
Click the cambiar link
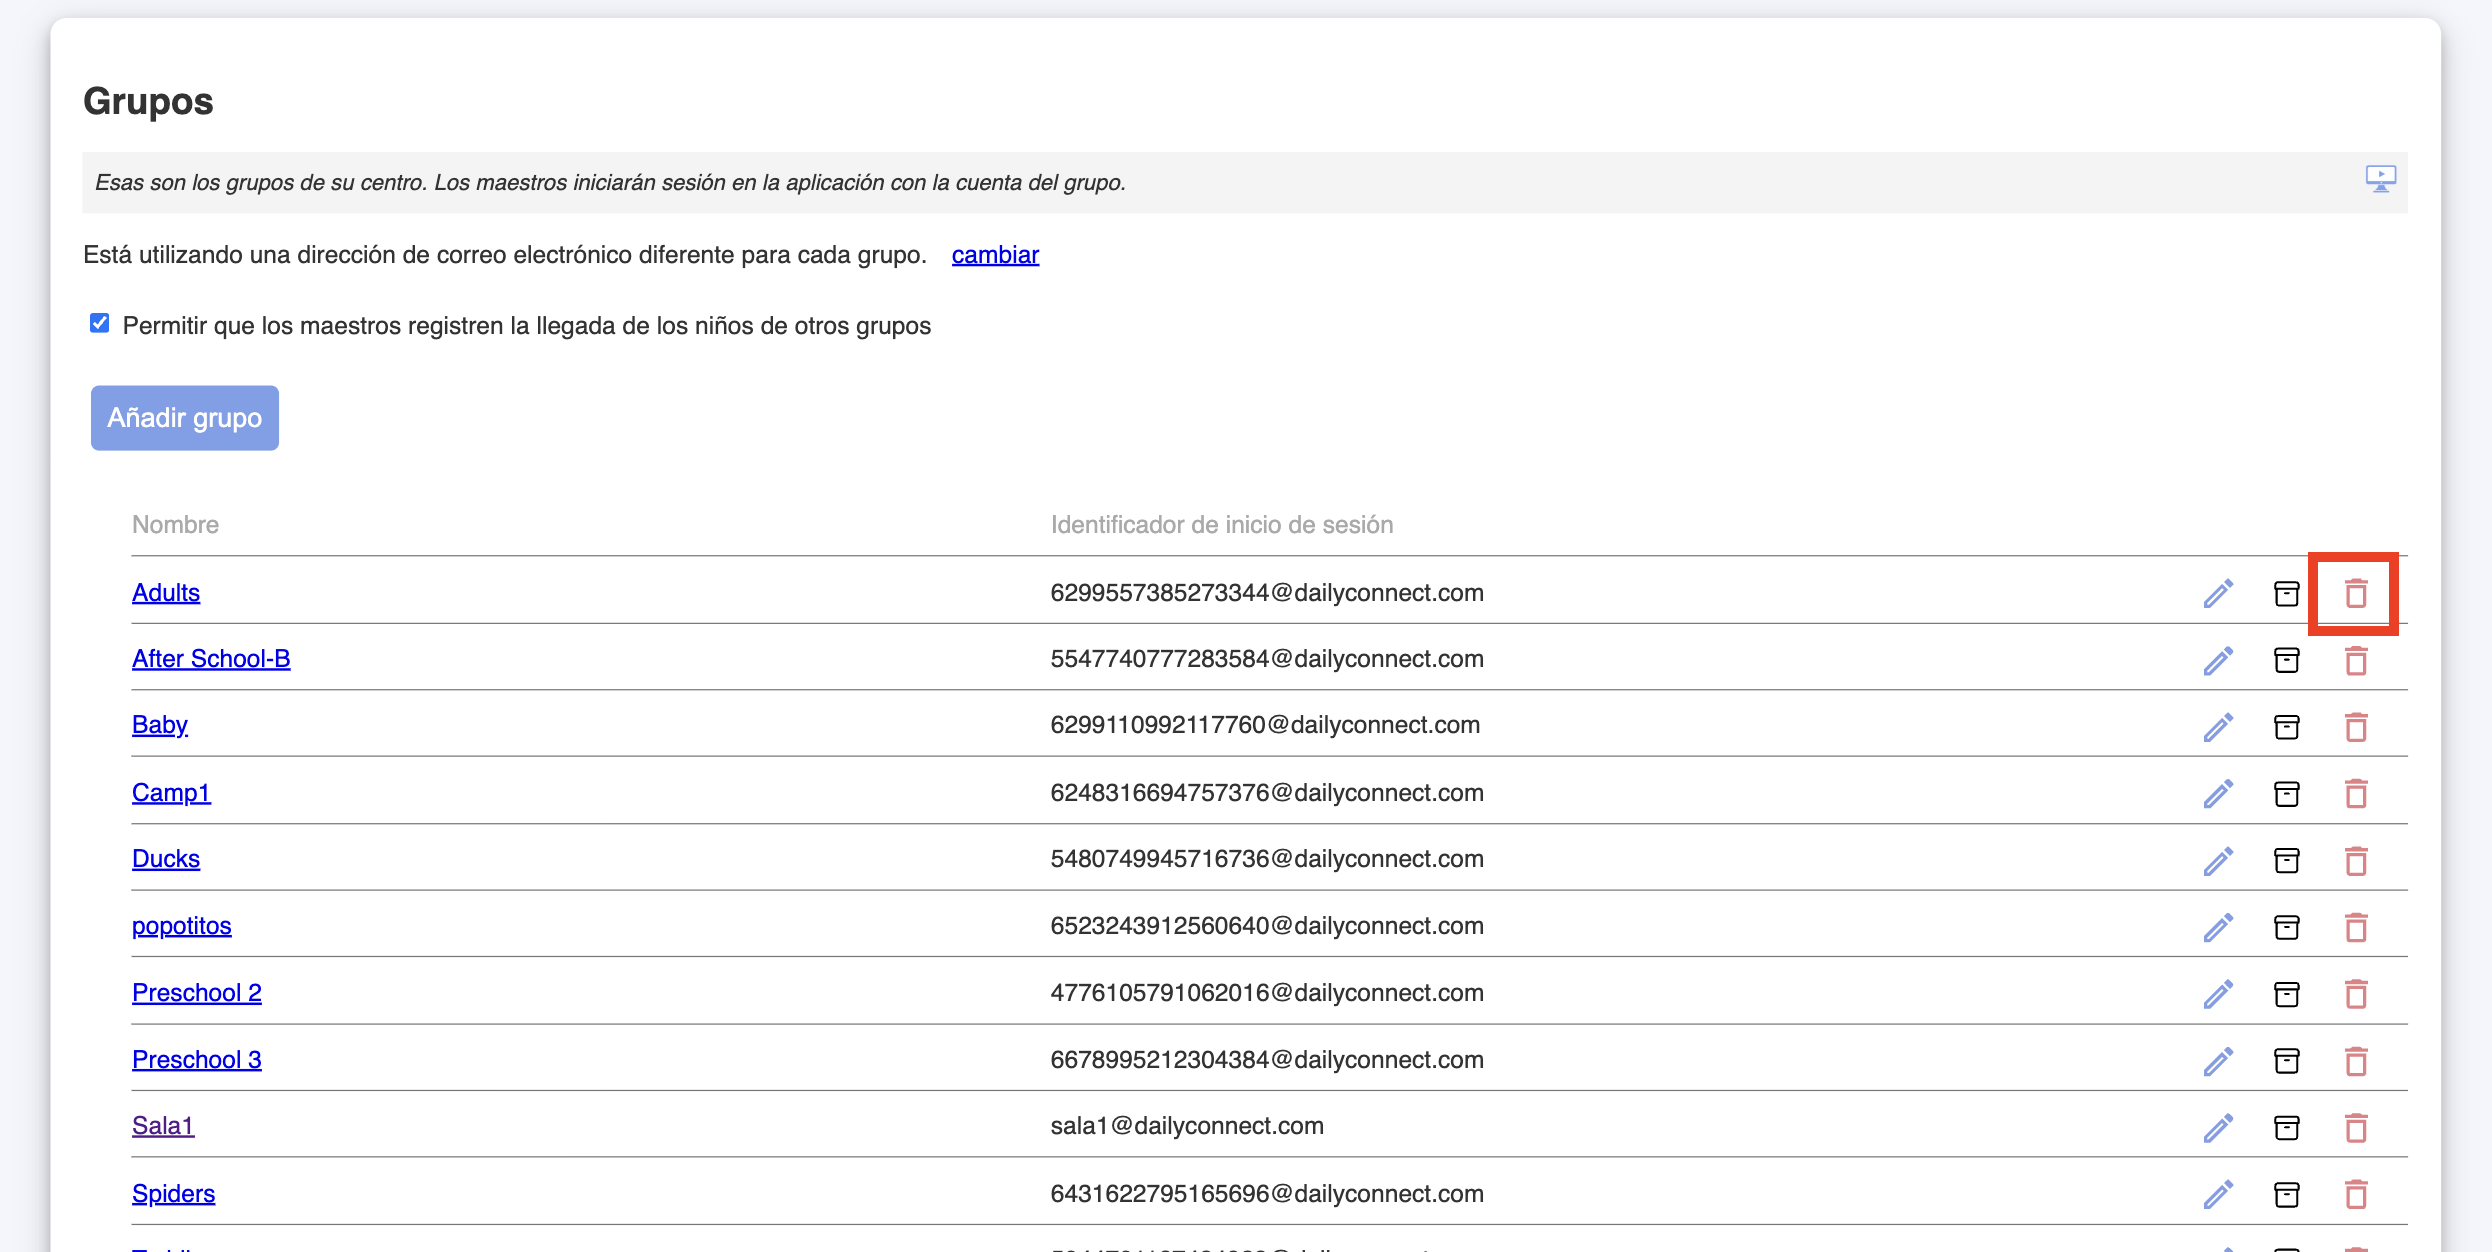coord(995,255)
